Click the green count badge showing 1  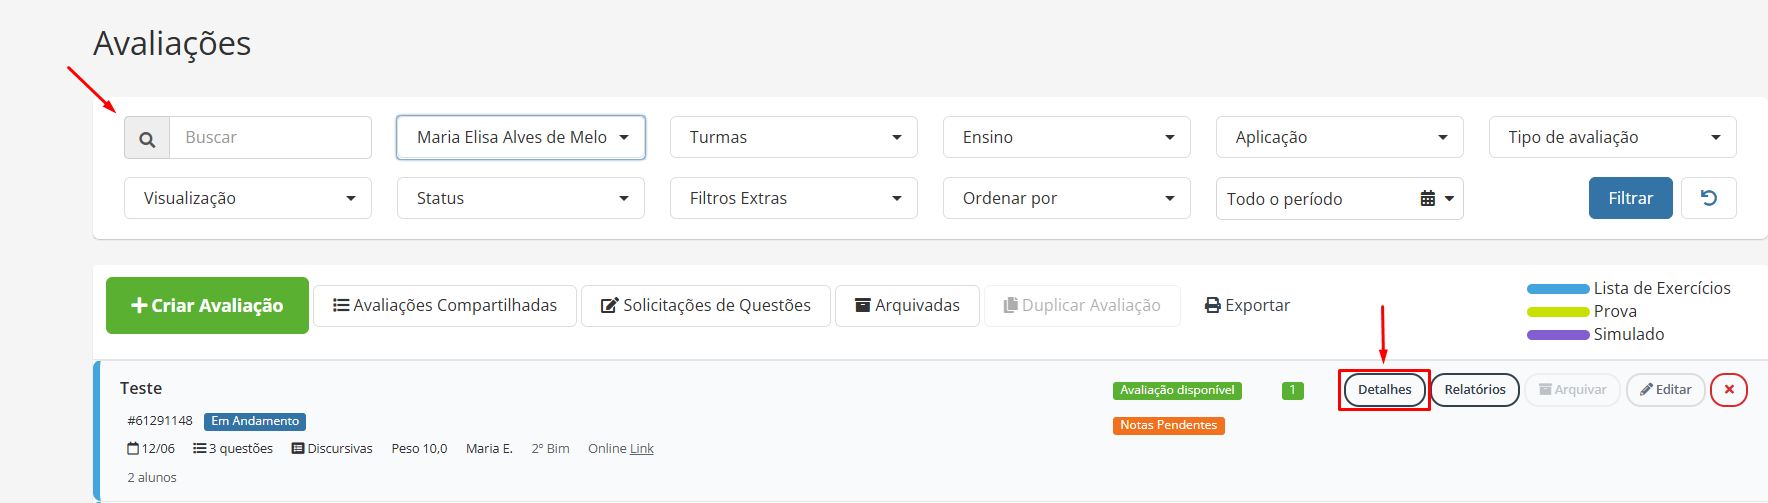pyautogui.click(x=1293, y=391)
